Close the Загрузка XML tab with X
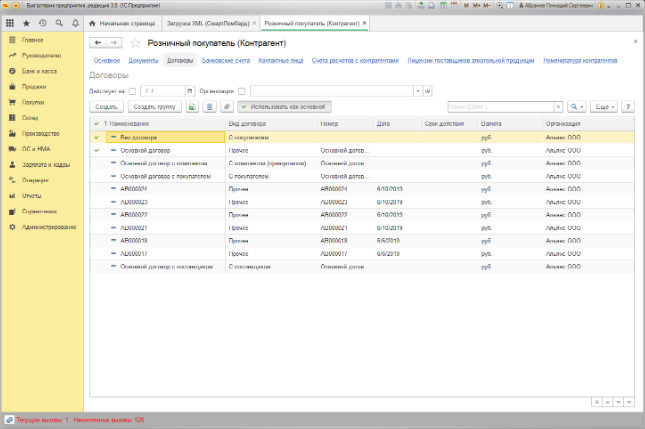This screenshot has width=645, height=429. 254,23
